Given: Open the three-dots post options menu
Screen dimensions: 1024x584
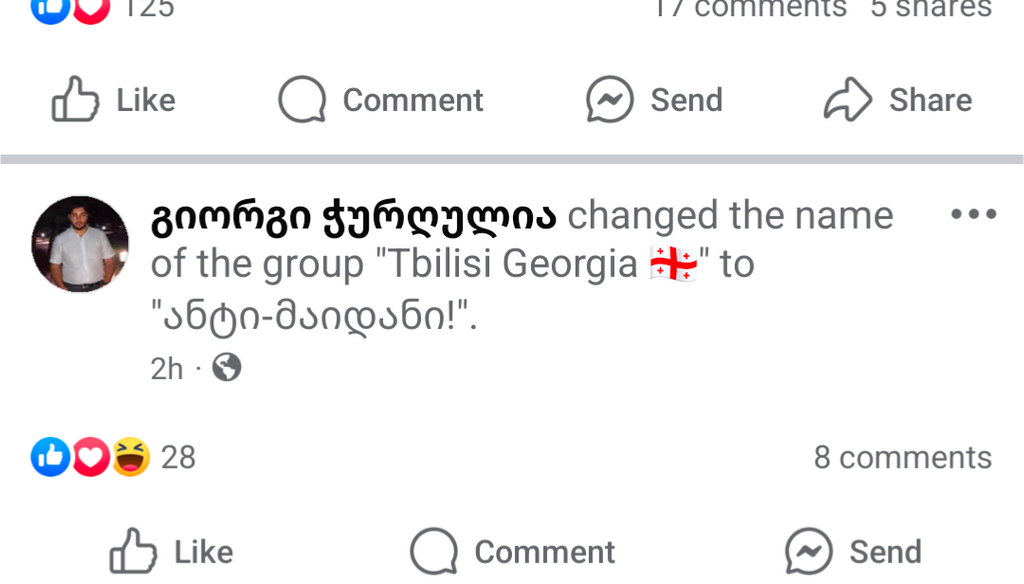Looking at the screenshot, I should [972, 214].
